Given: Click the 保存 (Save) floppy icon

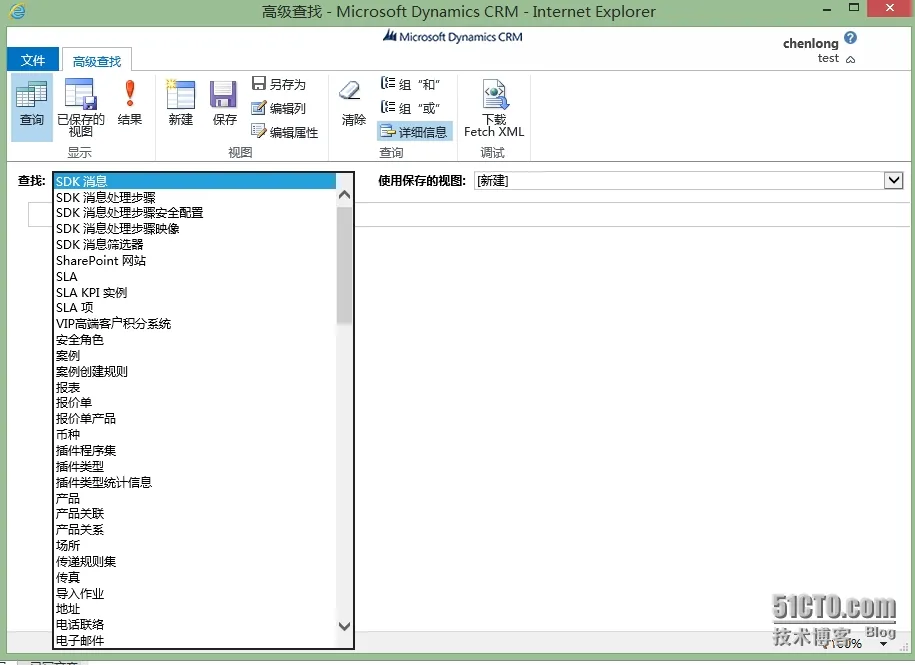Looking at the screenshot, I should [x=224, y=103].
